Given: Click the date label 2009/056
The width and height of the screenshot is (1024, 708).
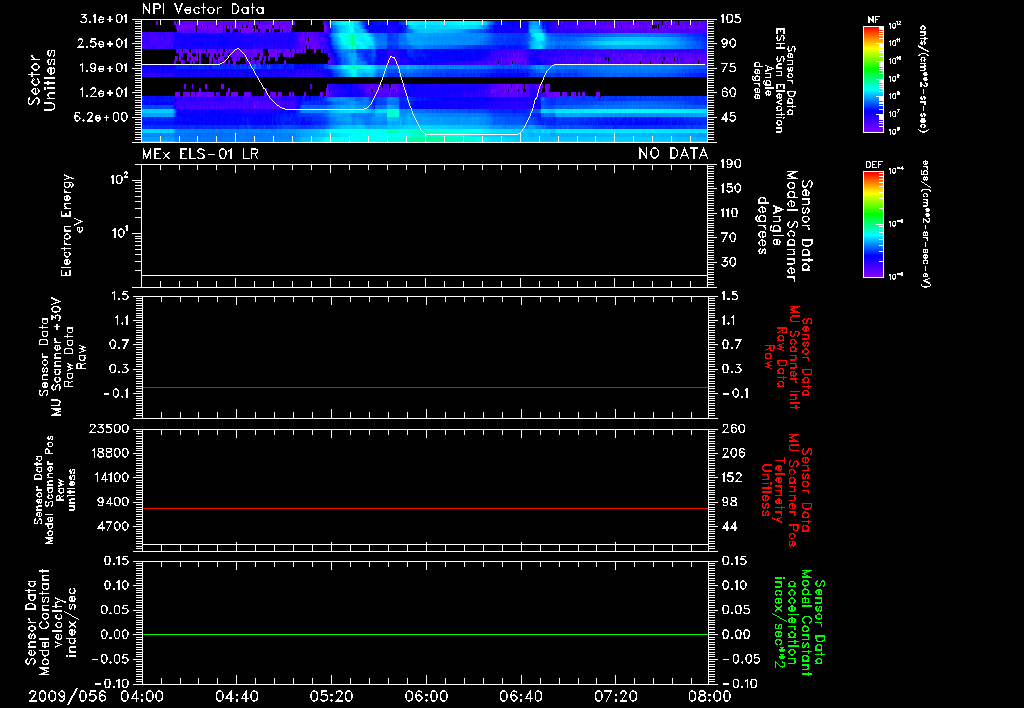Looking at the screenshot, I should [x=67, y=696].
